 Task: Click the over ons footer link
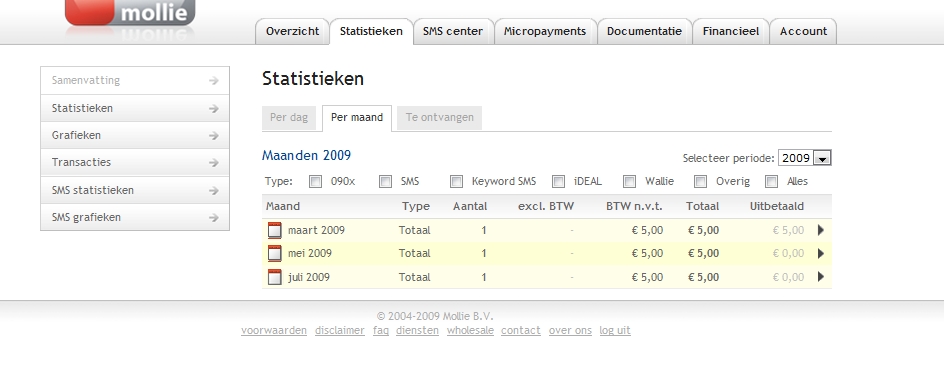[570, 330]
